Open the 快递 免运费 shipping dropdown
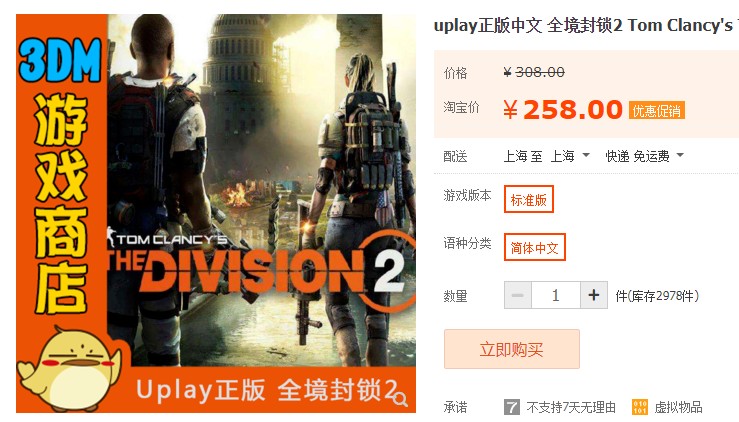This screenshot has width=739, height=422. (644, 156)
